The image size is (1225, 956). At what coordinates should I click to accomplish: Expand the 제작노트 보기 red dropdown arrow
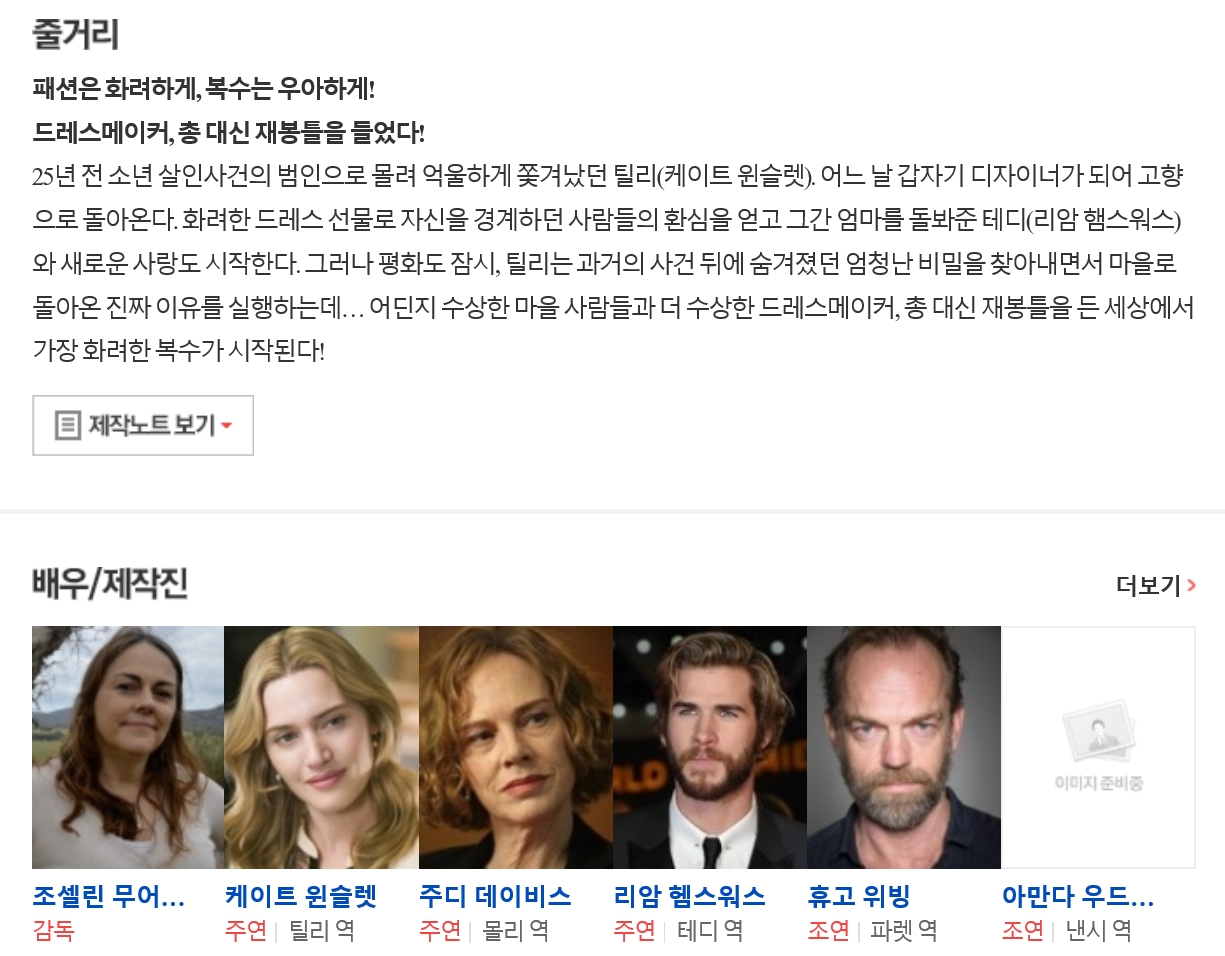pos(227,426)
